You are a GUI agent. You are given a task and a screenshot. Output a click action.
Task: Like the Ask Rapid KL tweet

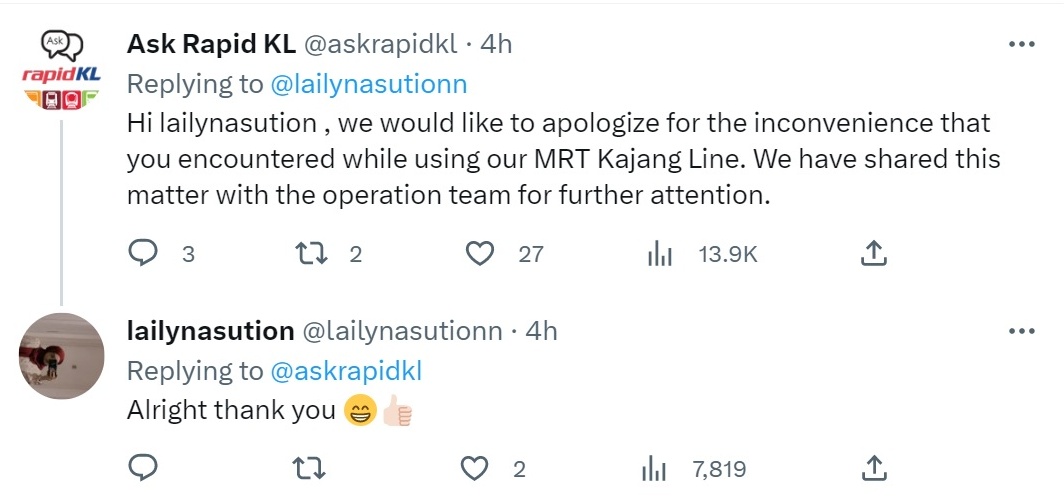(x=481, y=254)
